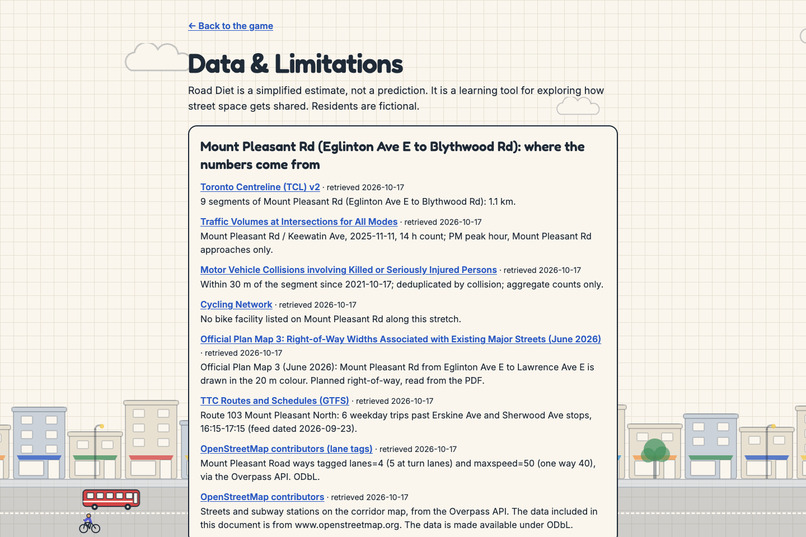
Task: Select the 'Data & Limitations' heading
Action: pyautogui.click(x=296, y=64)
